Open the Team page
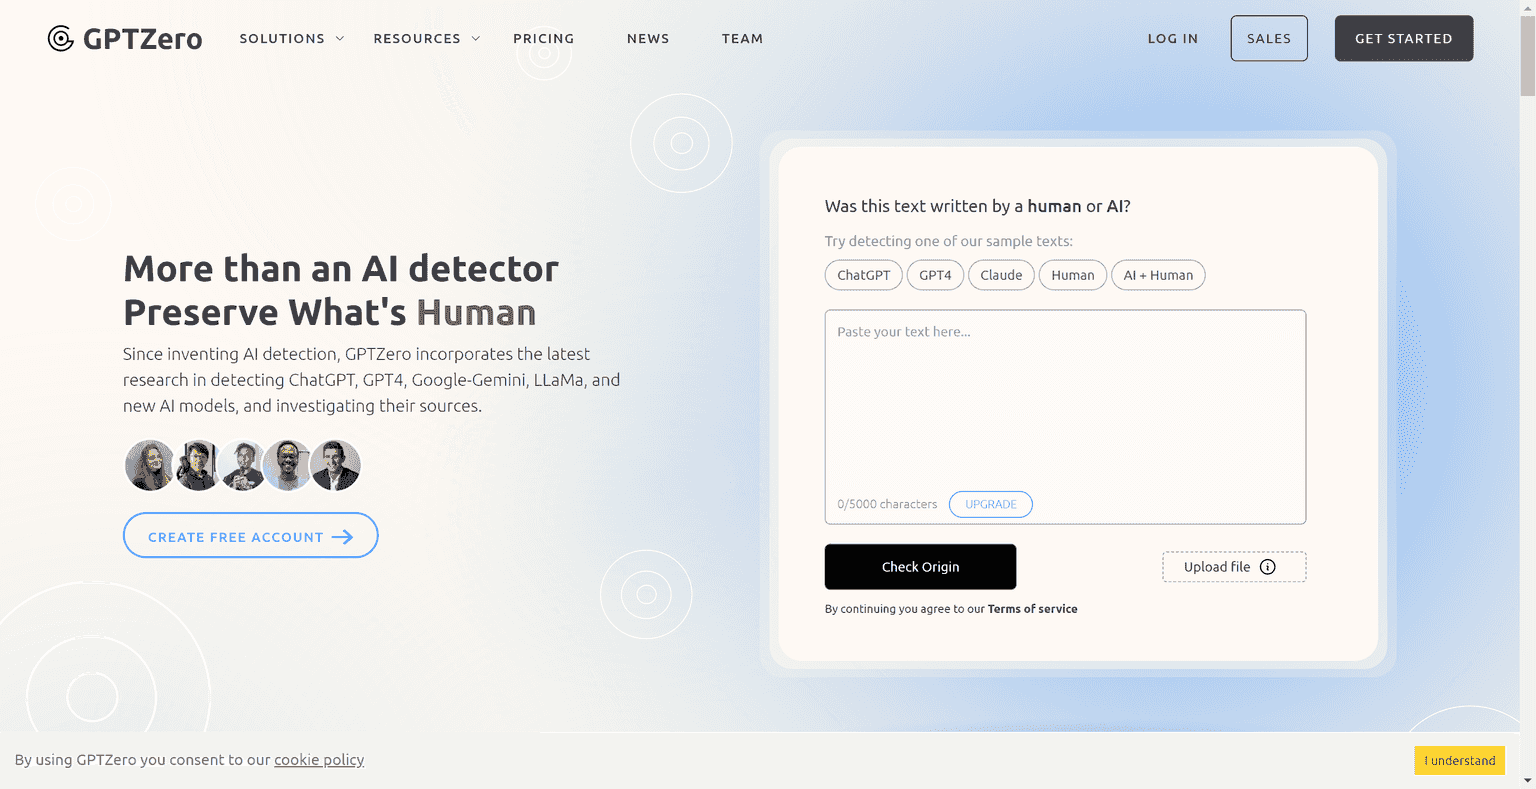The height and width of the screenshot is (789, 1536). coord(742,39)
